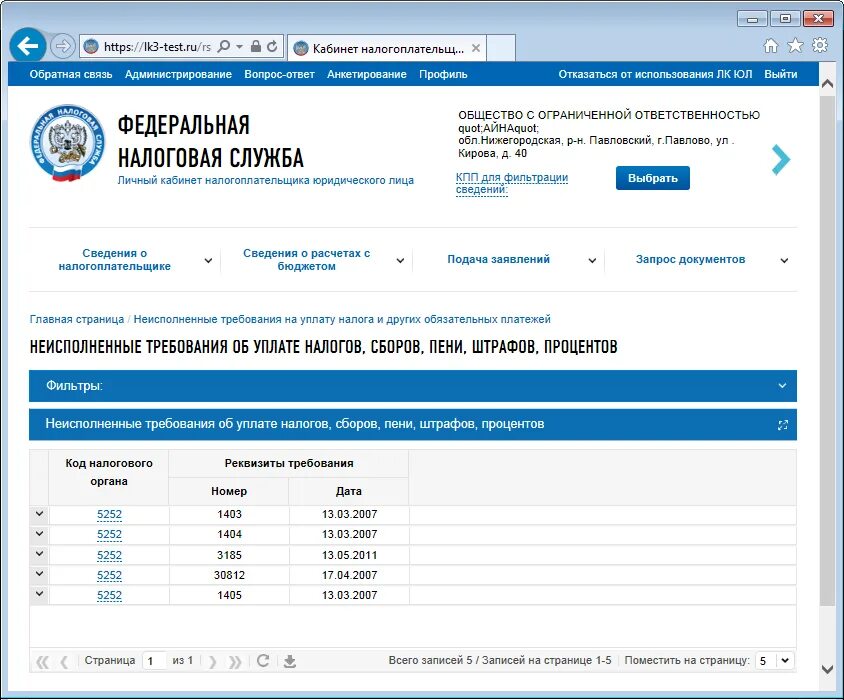Click tax authority code 5252 in row 30812
Screen dimensions: 844x700
[109, 575]
